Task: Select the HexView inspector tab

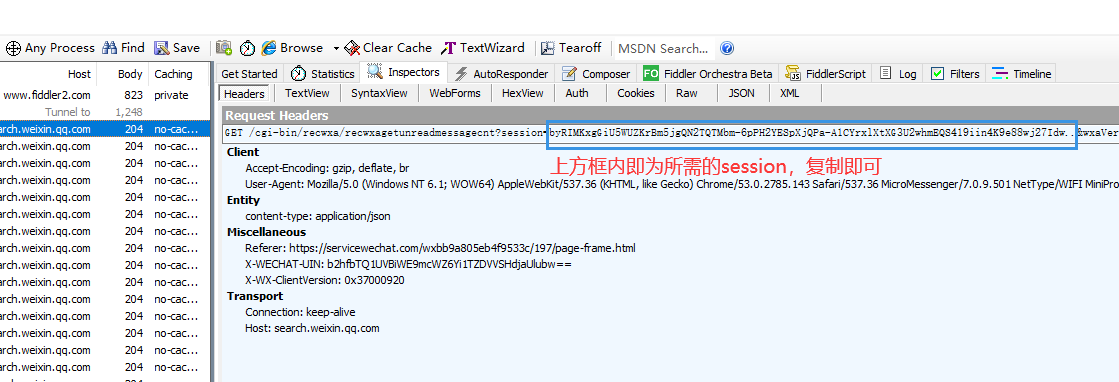Action: (522, 93)
